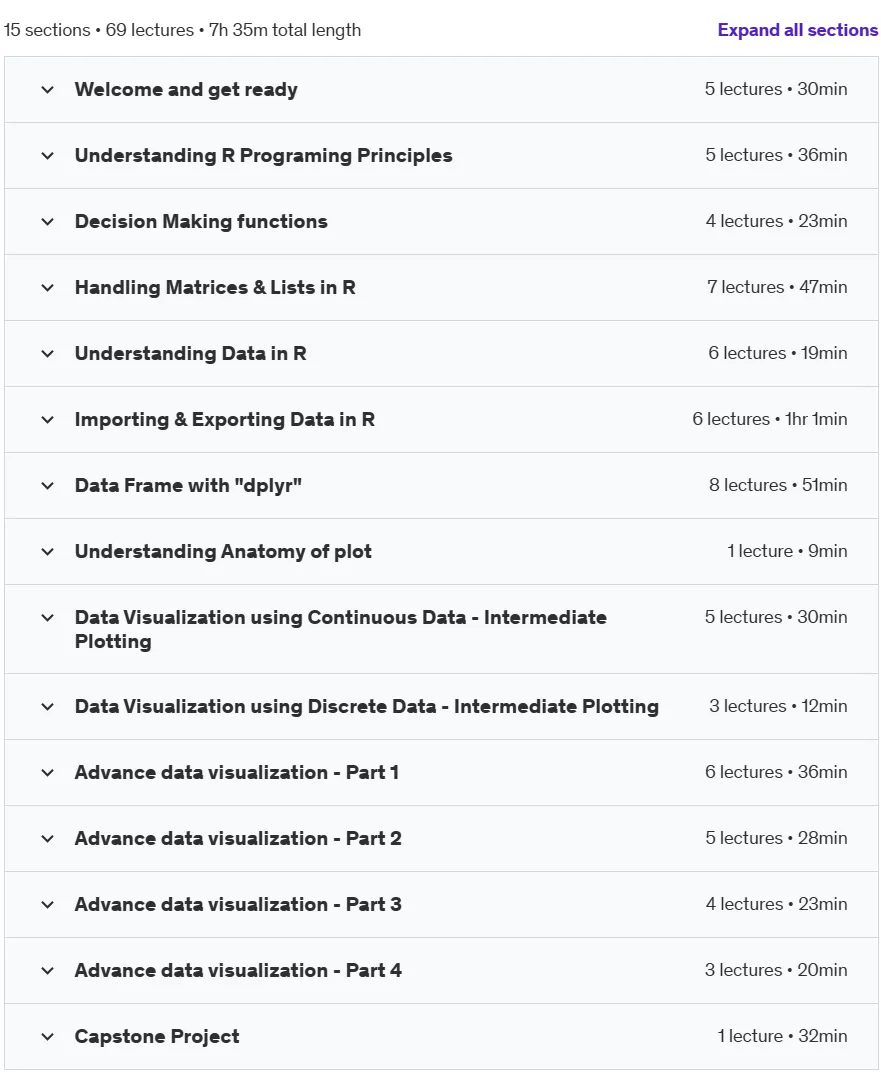Click the Capstone Project section title

pyautogui.click(x=157, y=1036)
